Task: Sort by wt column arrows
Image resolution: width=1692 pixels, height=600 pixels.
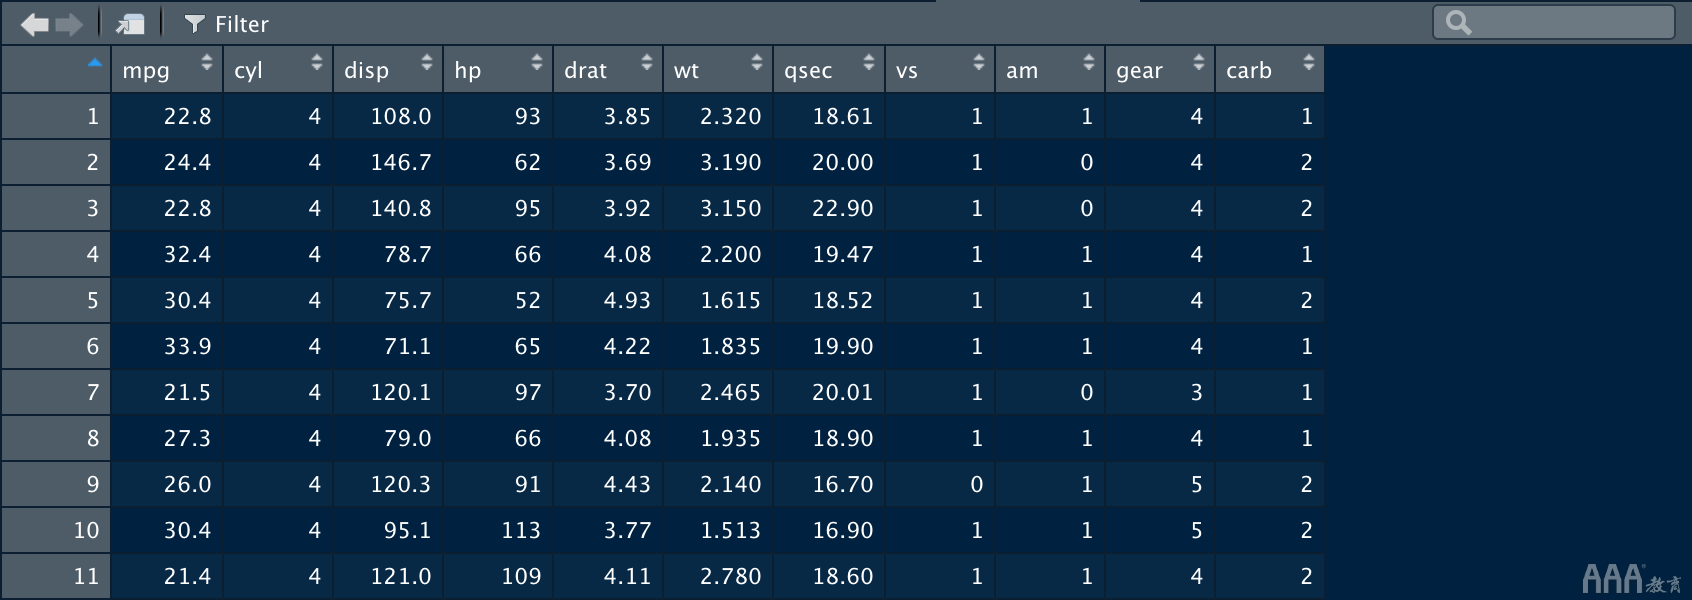Action: pyautogui.click(x=757, y=63)
